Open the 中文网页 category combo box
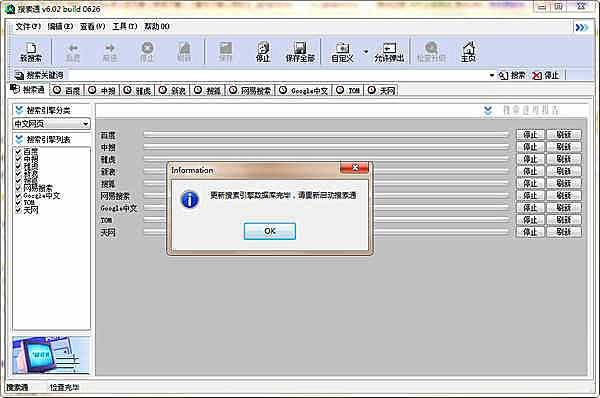The height and width of the screenshot is (398, 600). click(x=51, y=124)
